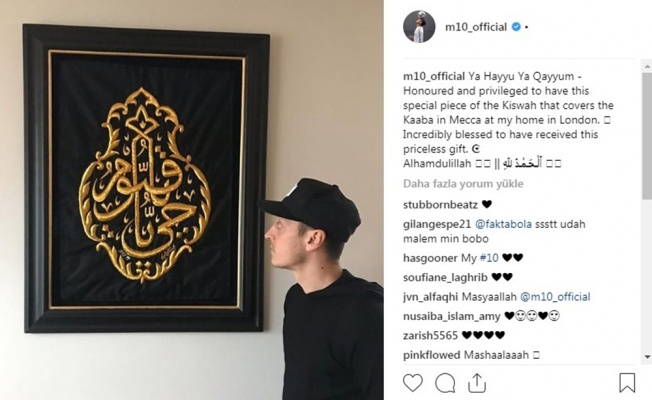Viewport: 652px width, 400px height.
Task: Open pinkflowed commenter profile
Action: click(x=432, y=355)
